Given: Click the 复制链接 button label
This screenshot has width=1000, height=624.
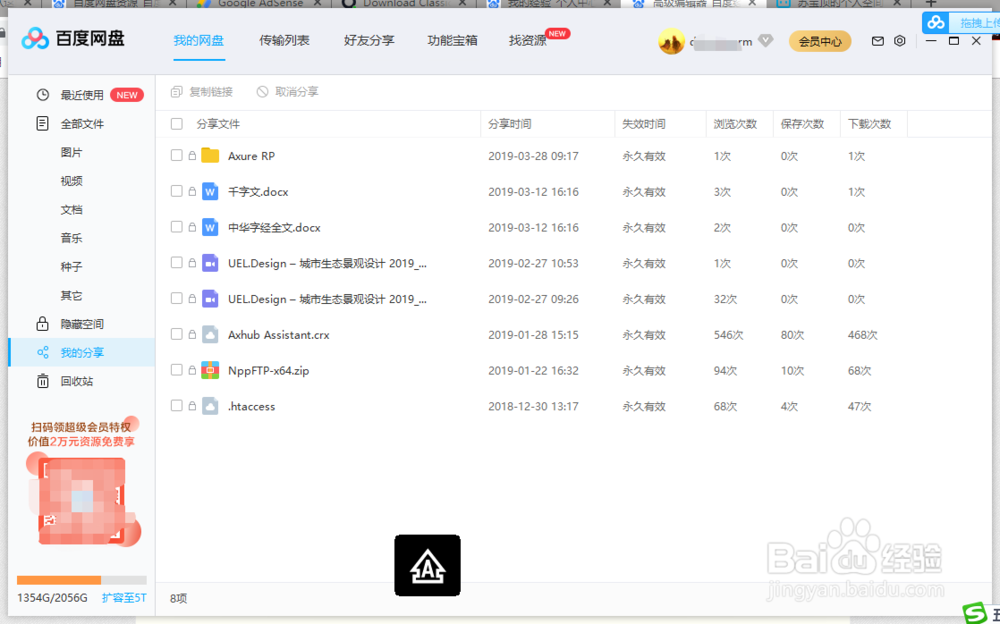Looking at the screenshot, I should [x=211, y=92].
